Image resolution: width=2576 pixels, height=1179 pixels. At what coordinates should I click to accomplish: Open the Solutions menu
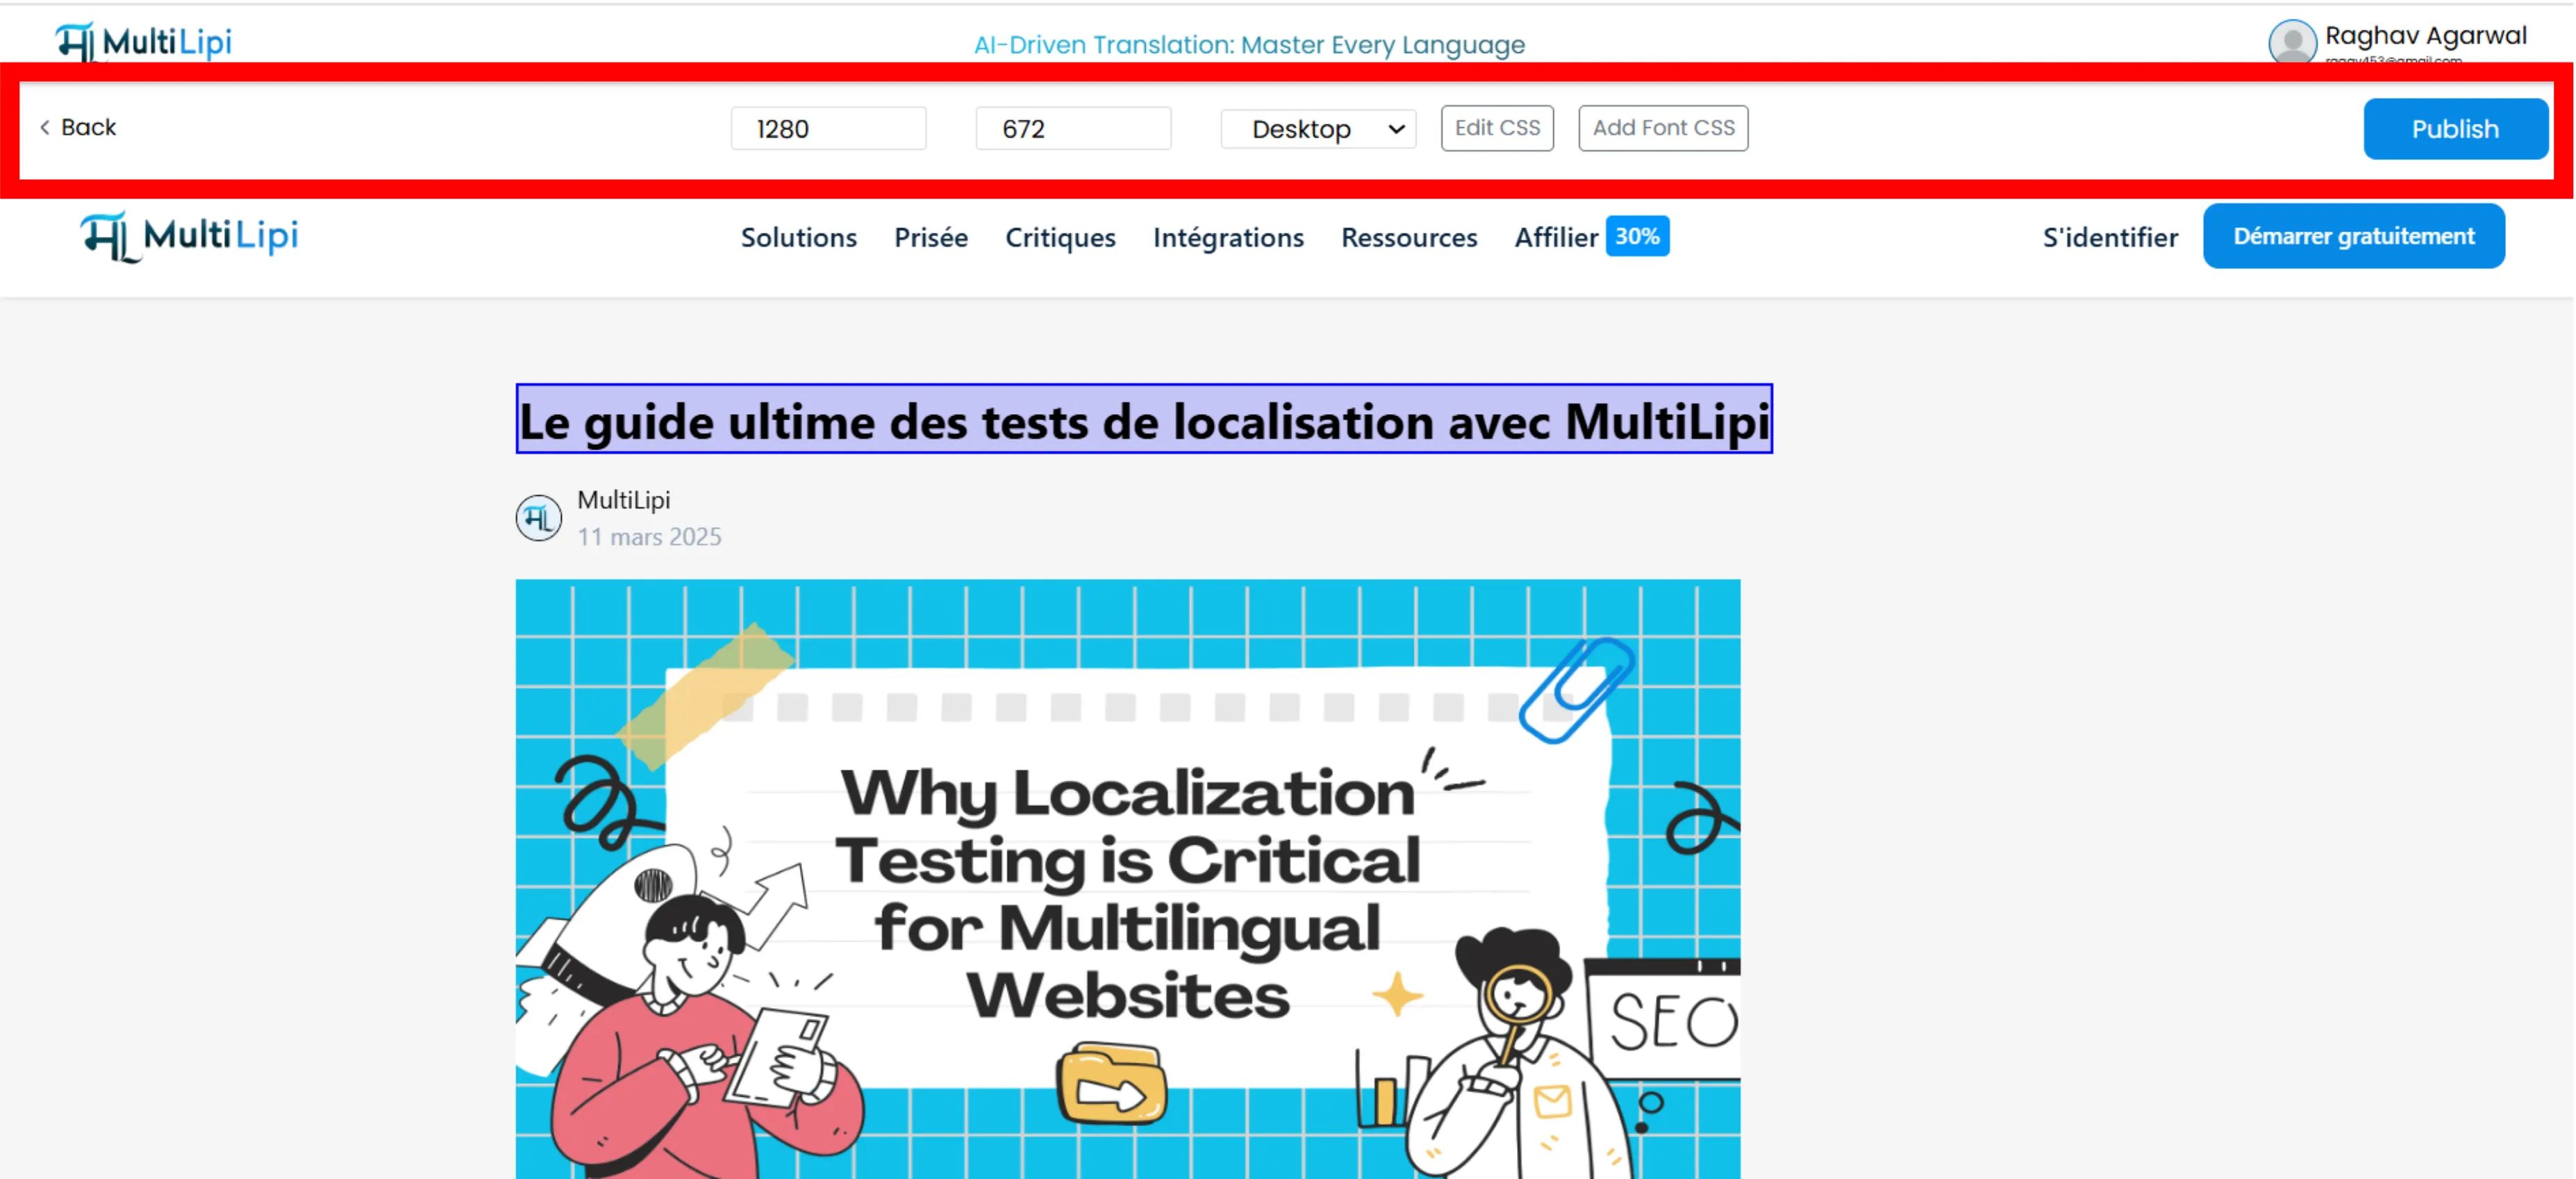pos(798,237)
